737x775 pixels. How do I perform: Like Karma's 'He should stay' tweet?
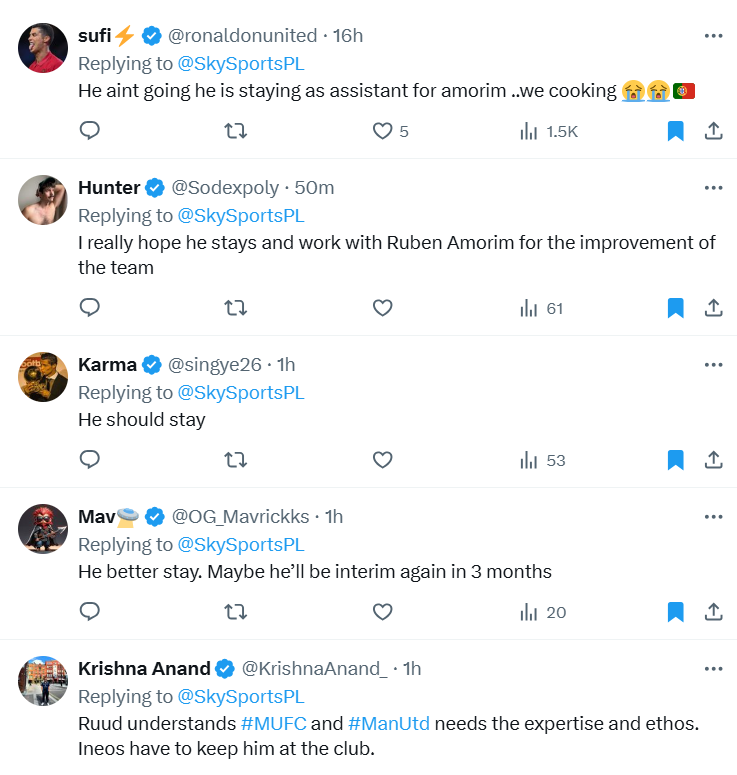coord(382,460)
